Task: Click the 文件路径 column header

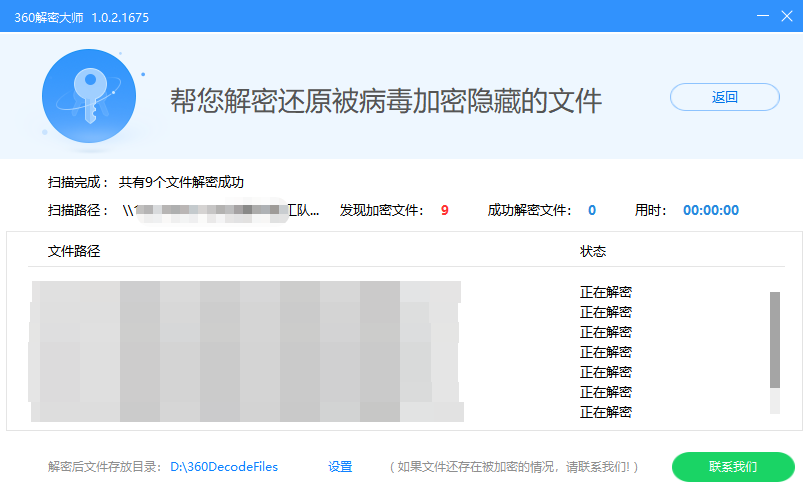Action: coord(74,251)
